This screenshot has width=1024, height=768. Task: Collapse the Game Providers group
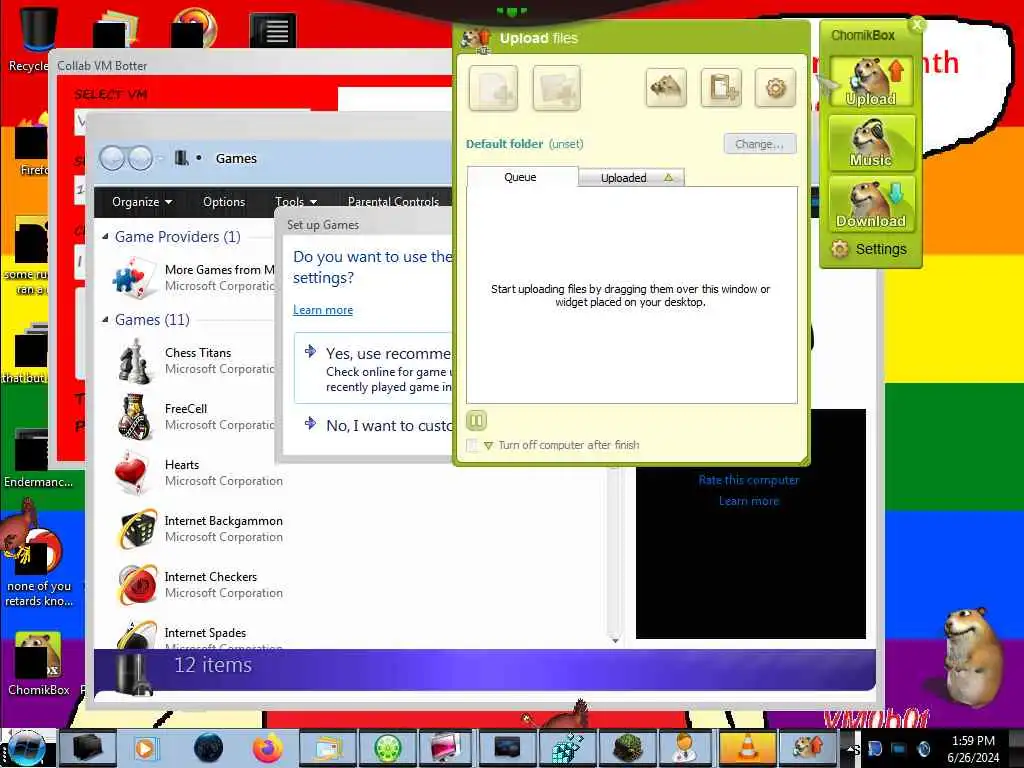[x=105, y=237]
